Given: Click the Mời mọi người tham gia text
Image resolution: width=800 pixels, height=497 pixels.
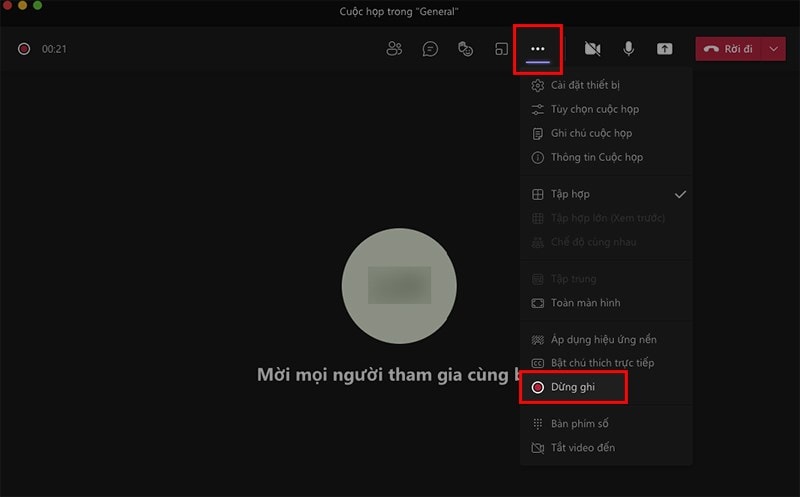Looking at the screenshot, I should pos(387,375).
